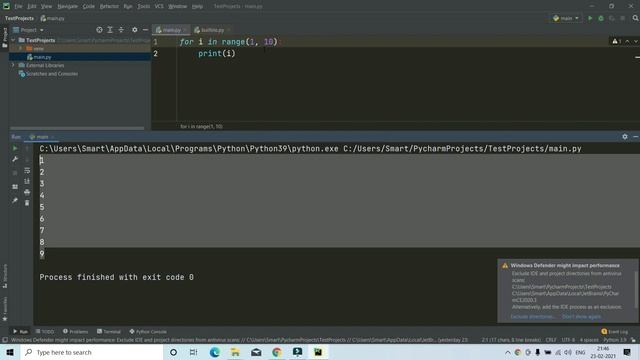Open the Project vertical tool window tab

click(4, 38)
